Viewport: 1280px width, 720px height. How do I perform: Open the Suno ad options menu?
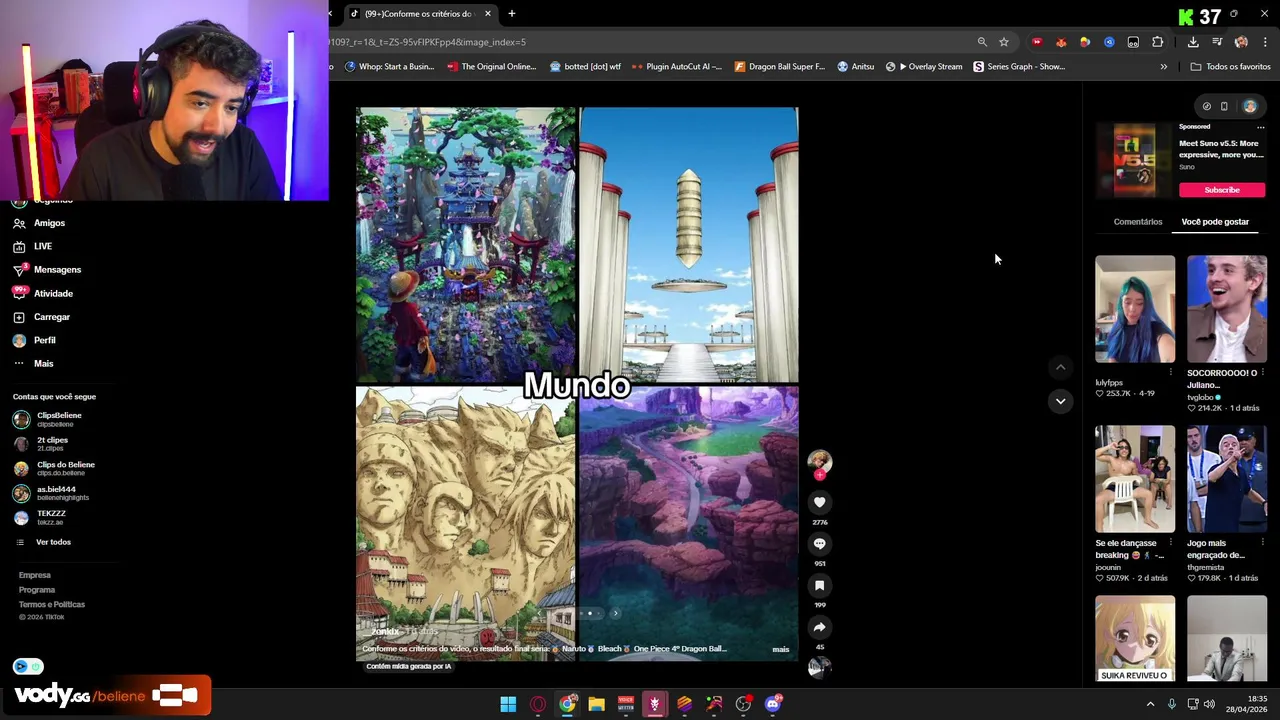(1260, 127)
